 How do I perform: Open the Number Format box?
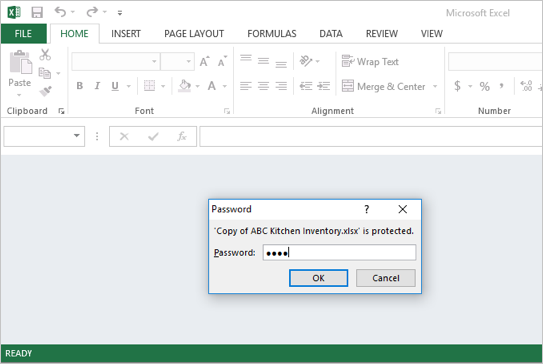[495, 62]
